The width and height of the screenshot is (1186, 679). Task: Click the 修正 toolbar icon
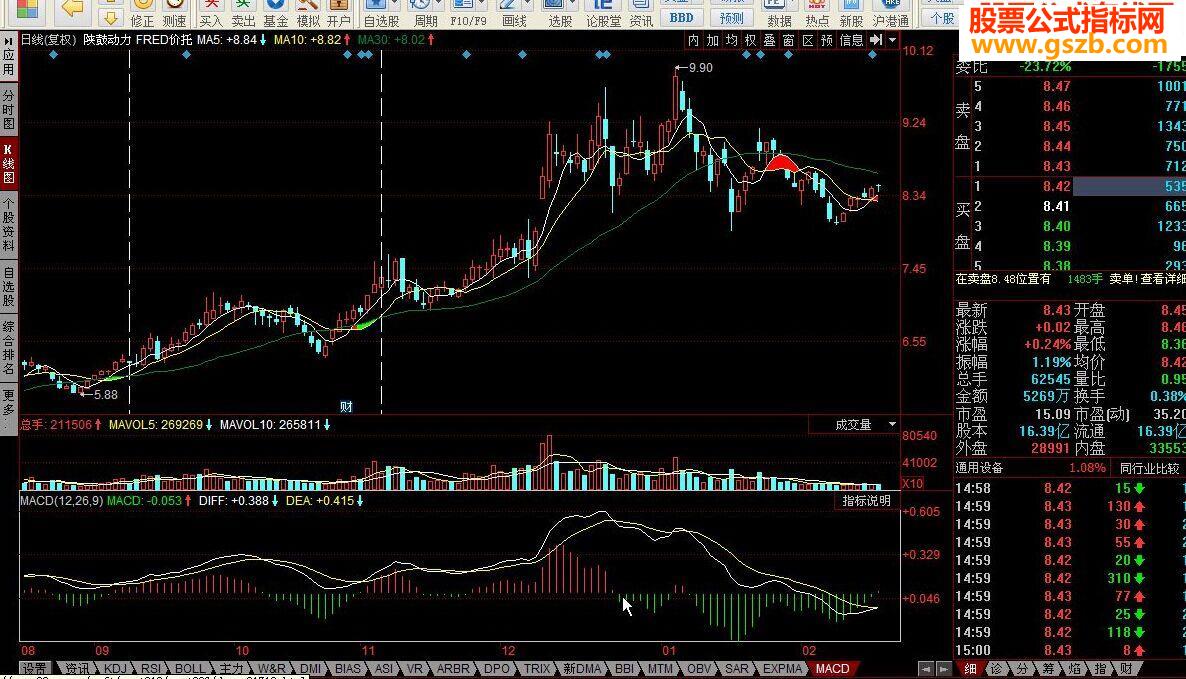142,14
